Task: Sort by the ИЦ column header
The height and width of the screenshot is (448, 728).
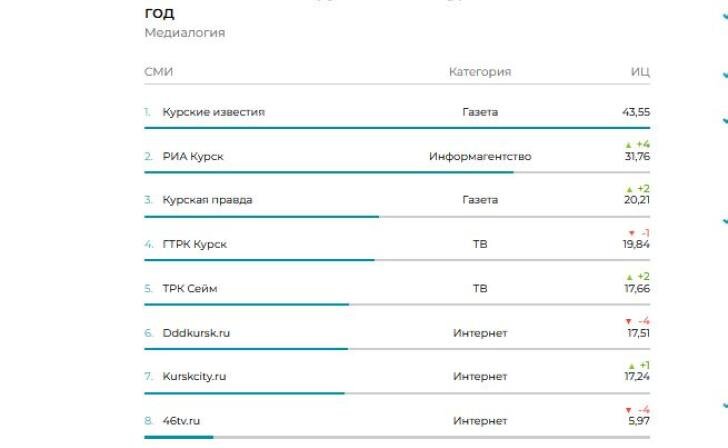Action: pos(640,72)
